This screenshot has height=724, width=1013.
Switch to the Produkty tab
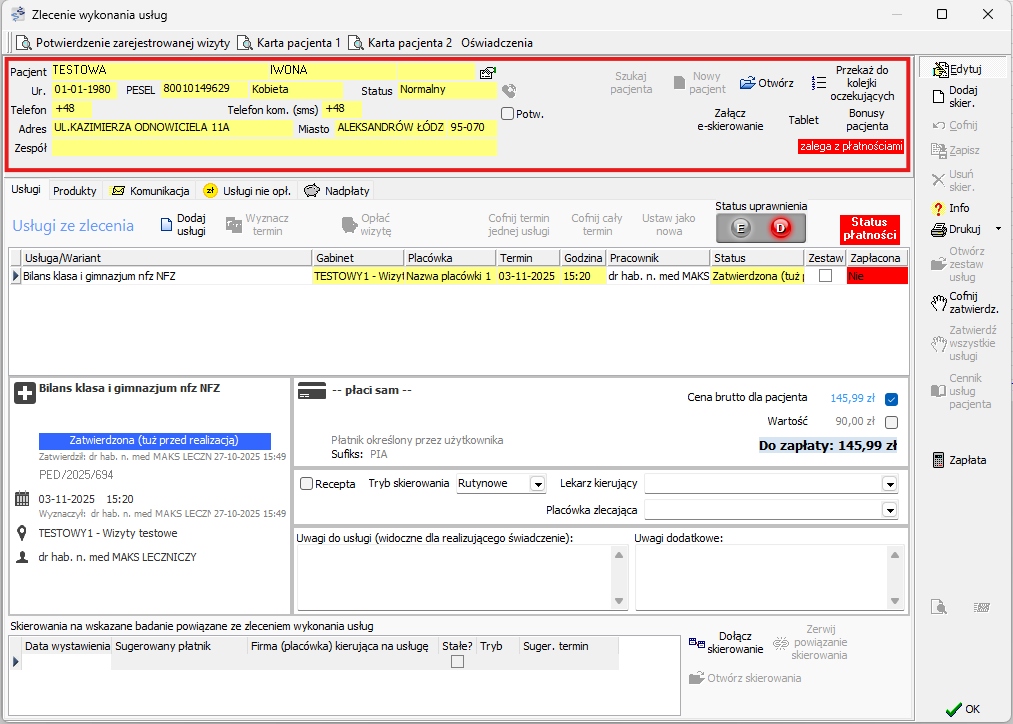click(x=75, y=190)
